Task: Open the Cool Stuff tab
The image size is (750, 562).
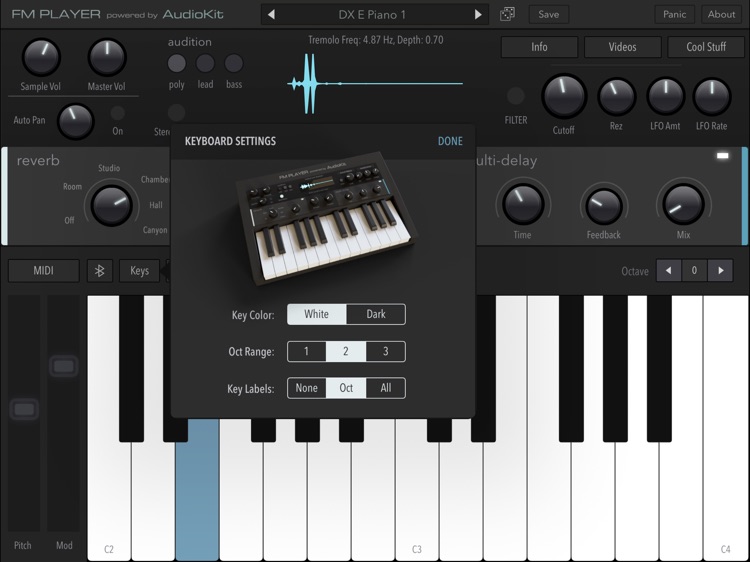Action: tap(706, 47)
